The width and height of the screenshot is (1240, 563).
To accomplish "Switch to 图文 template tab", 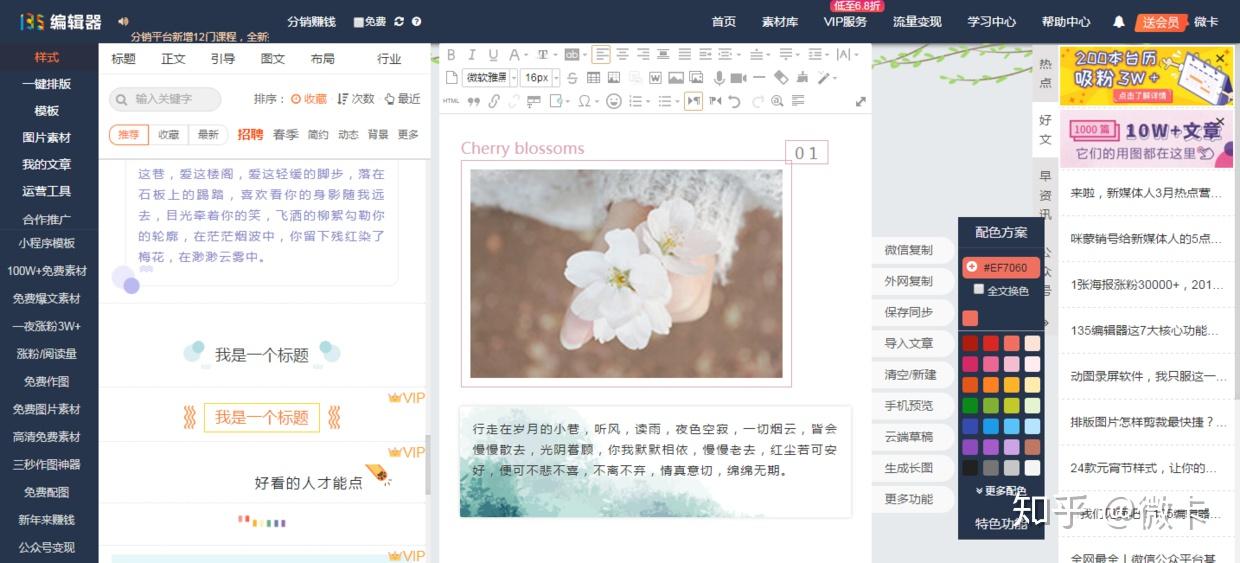I will pyautogui.click(x=273, y=59).
